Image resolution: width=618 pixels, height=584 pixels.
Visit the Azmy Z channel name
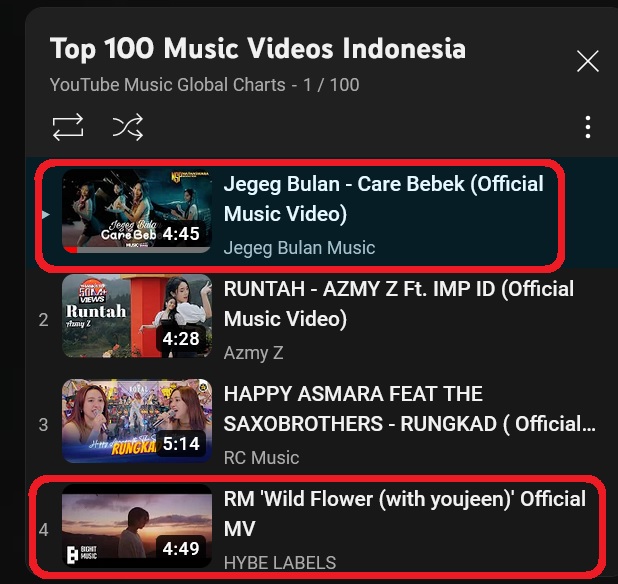click(x=253, y=353)
